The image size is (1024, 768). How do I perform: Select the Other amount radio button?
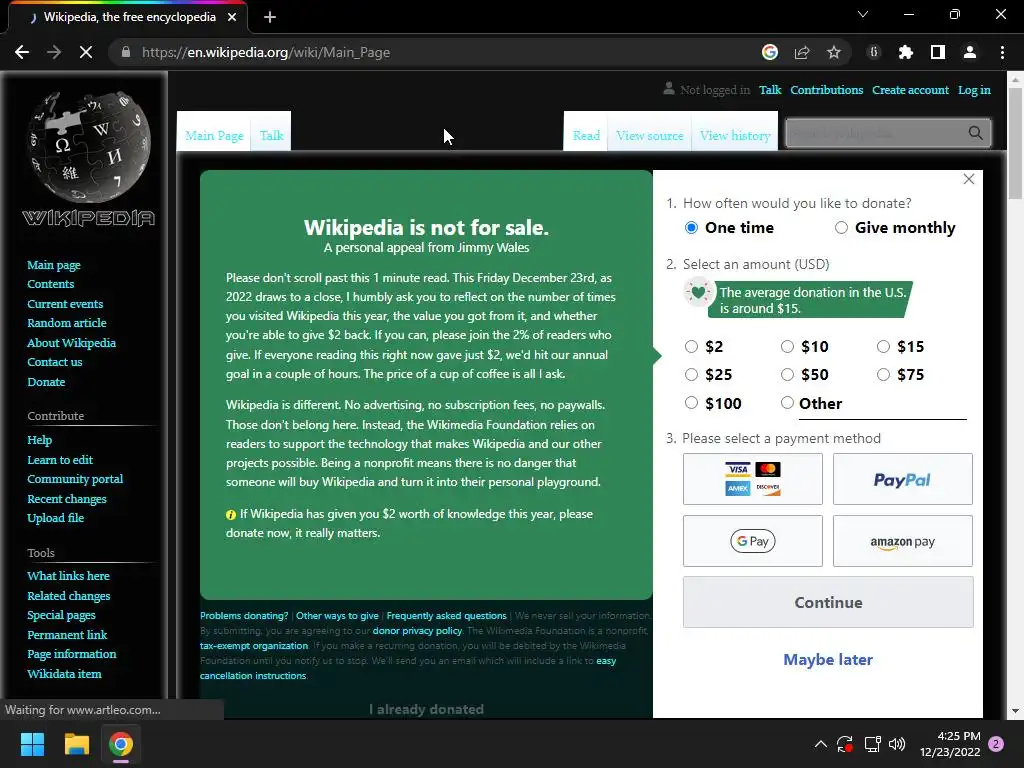(x=787, y=403)
